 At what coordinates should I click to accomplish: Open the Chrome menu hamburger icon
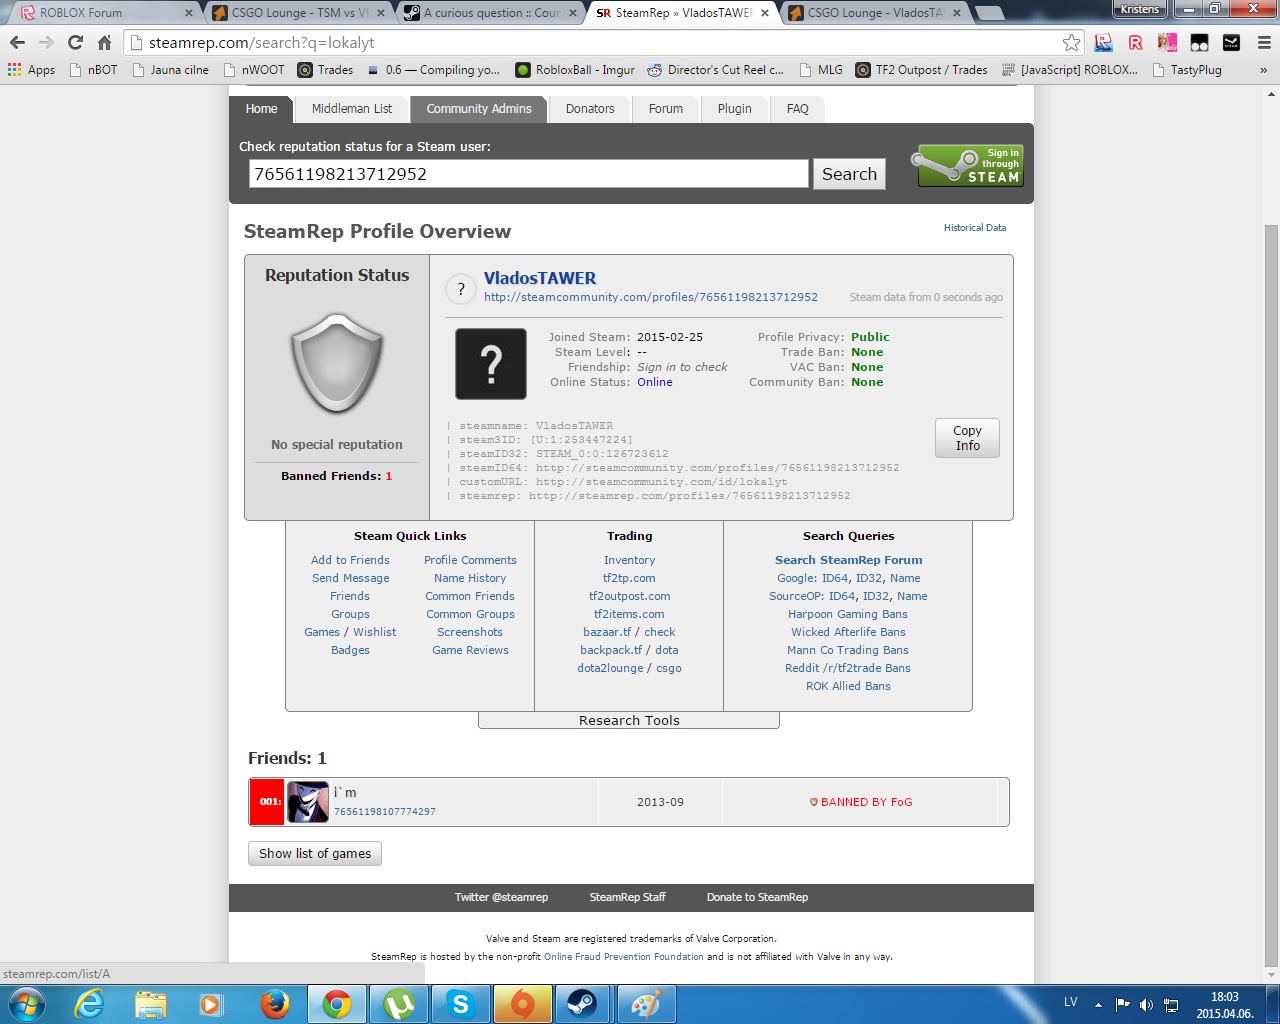(1263, 42)
